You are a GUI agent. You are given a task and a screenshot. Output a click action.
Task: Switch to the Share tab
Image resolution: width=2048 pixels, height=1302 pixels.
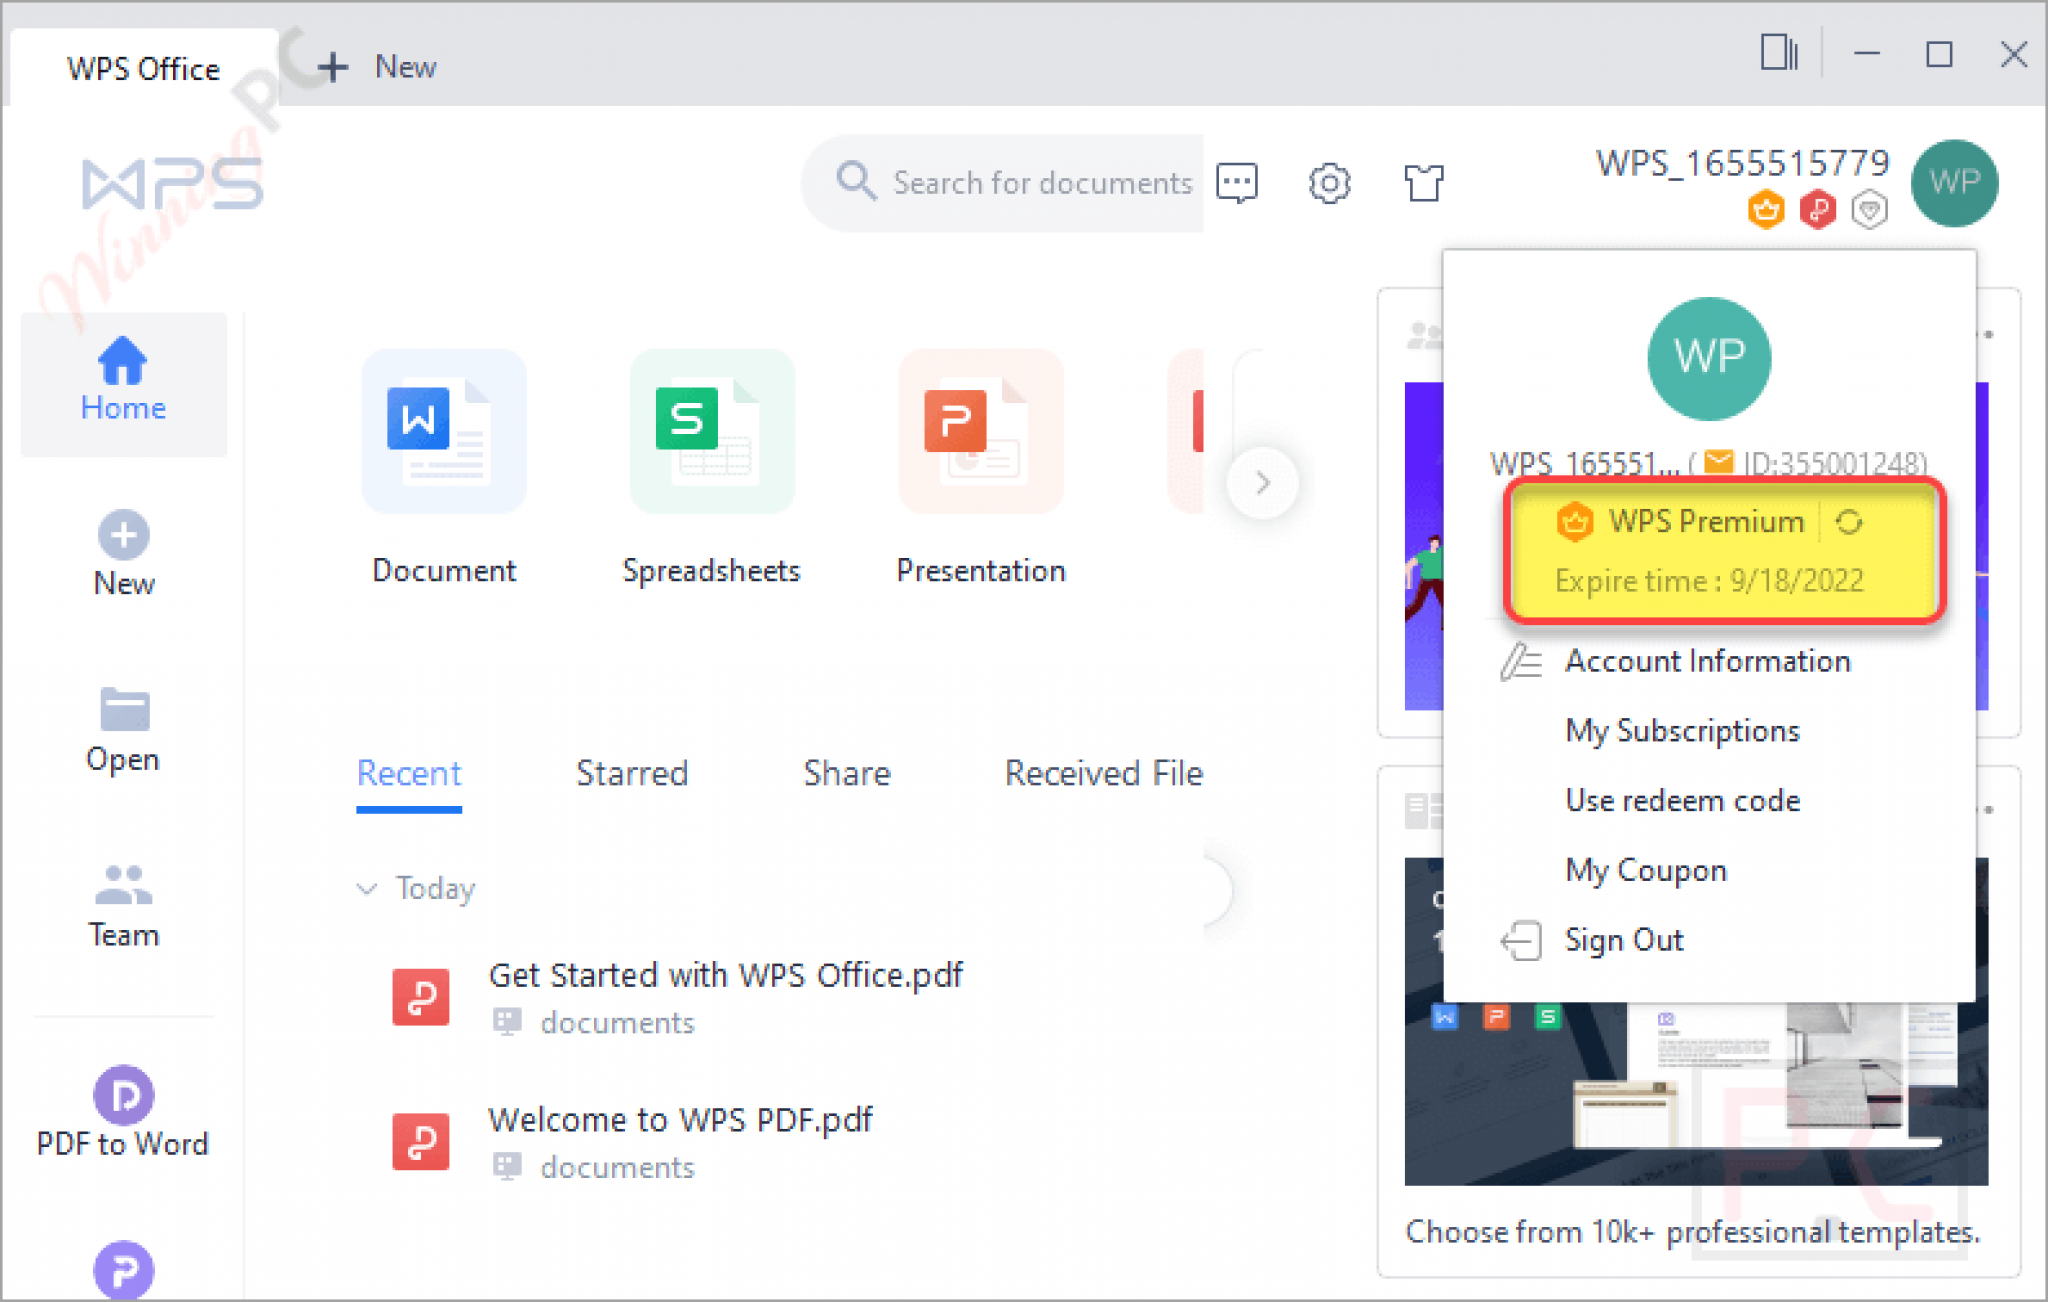tap(846, 773)
